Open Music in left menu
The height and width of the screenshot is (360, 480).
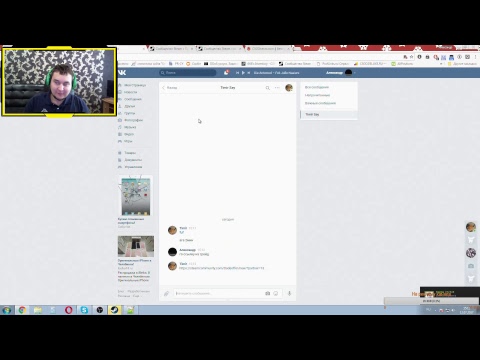[x=128, y=127]
